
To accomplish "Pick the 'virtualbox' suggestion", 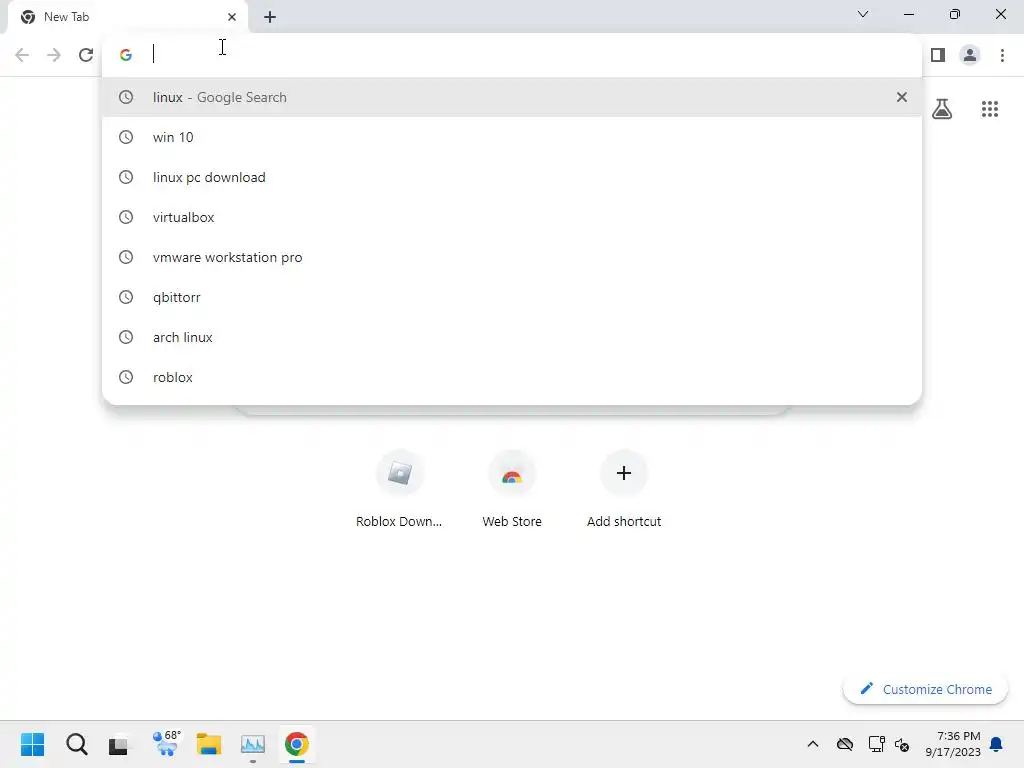I will tap(512, 217).
